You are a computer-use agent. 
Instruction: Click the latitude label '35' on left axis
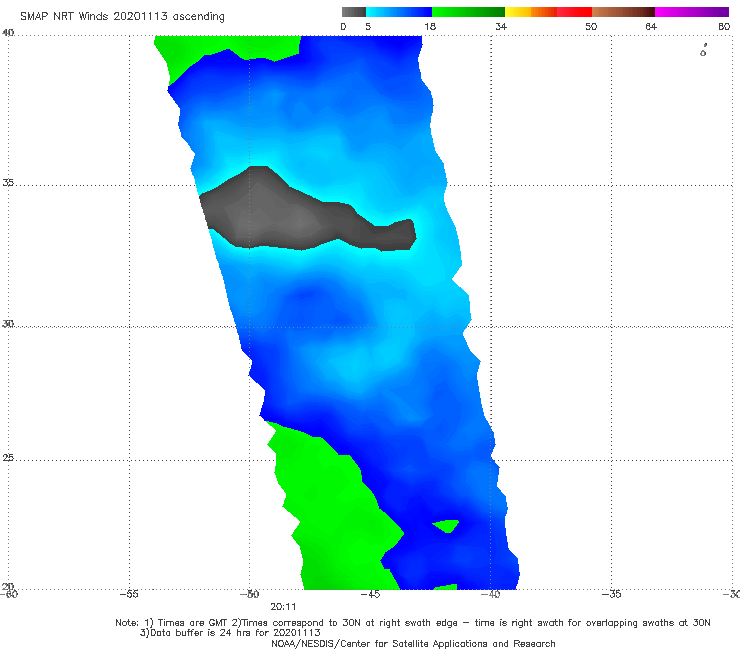(x=8, y=182)
